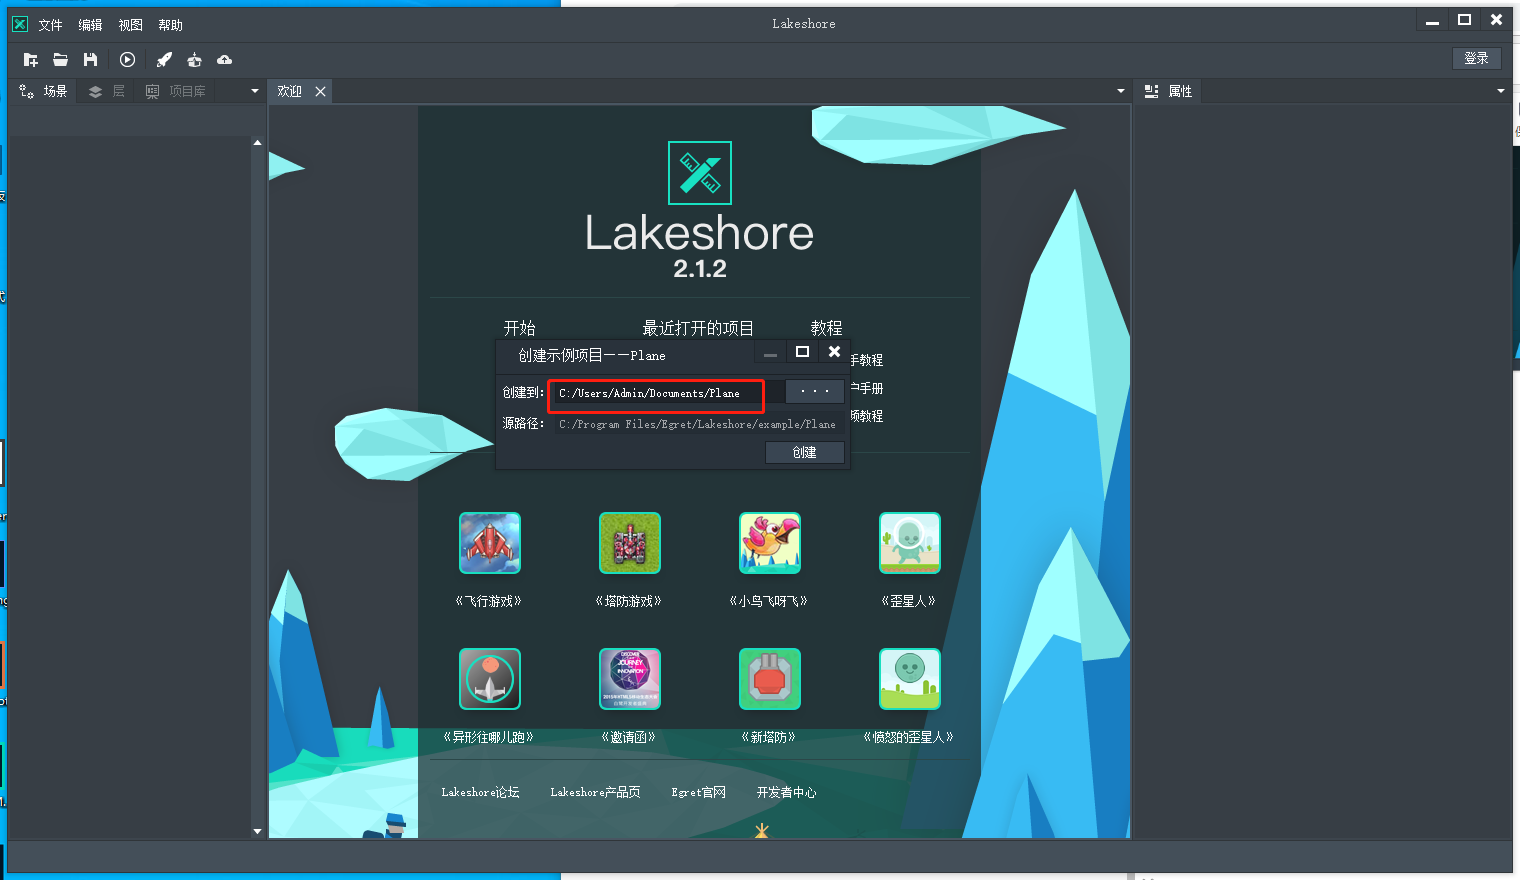Open the Egret官网 link
The image size is (1520, 880).
[x=699, y=792]
